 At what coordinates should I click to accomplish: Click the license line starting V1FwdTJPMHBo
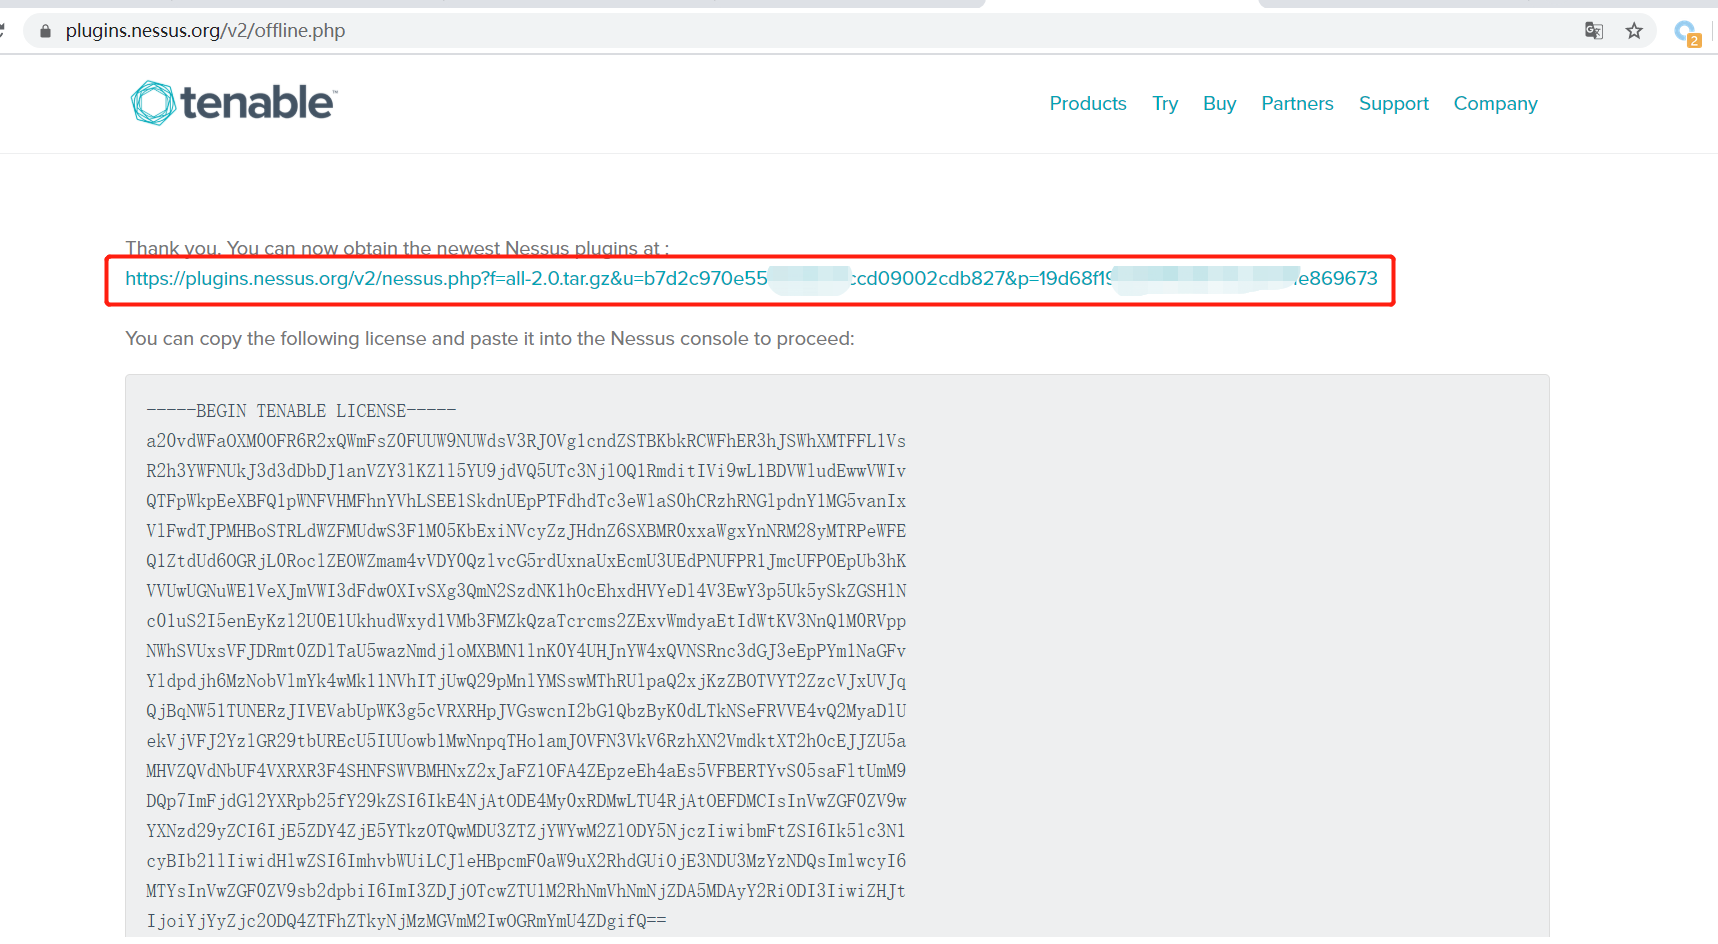coord(526,531)
